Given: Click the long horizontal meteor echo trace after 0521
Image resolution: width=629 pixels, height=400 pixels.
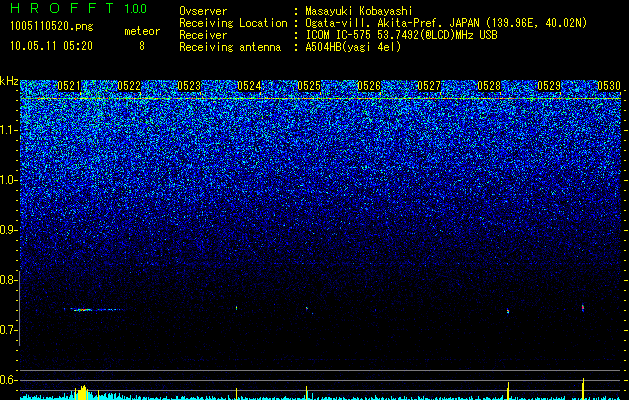Looking at the screenshot, I should 94,309.
